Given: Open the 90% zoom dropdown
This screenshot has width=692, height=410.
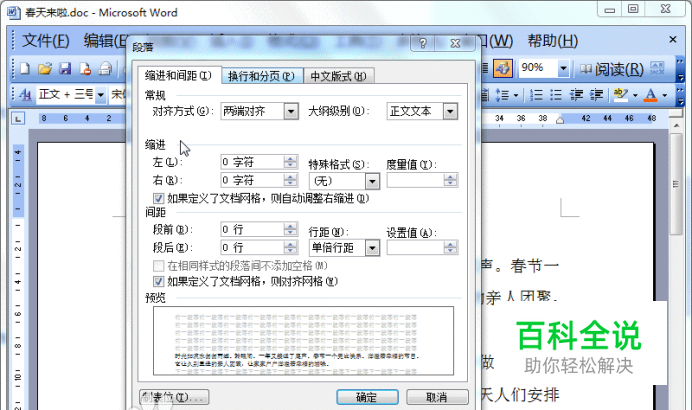Looking at the screenshot, I should [563, 68].
